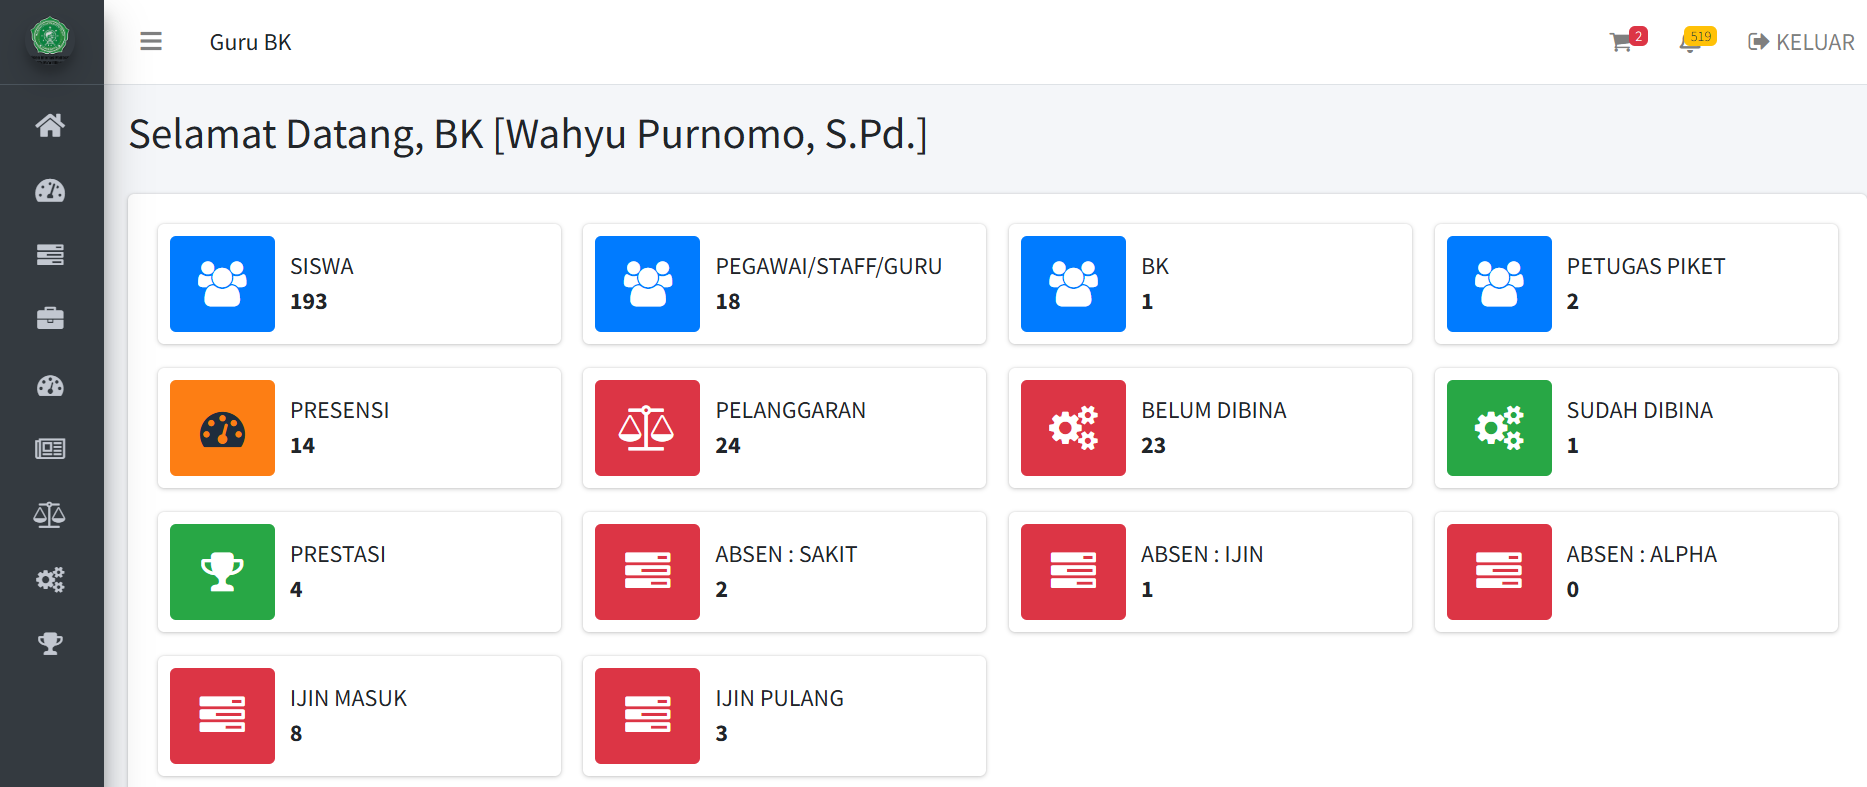
Task: Click the IJIN PULANG label
Action: coord(780,699)
